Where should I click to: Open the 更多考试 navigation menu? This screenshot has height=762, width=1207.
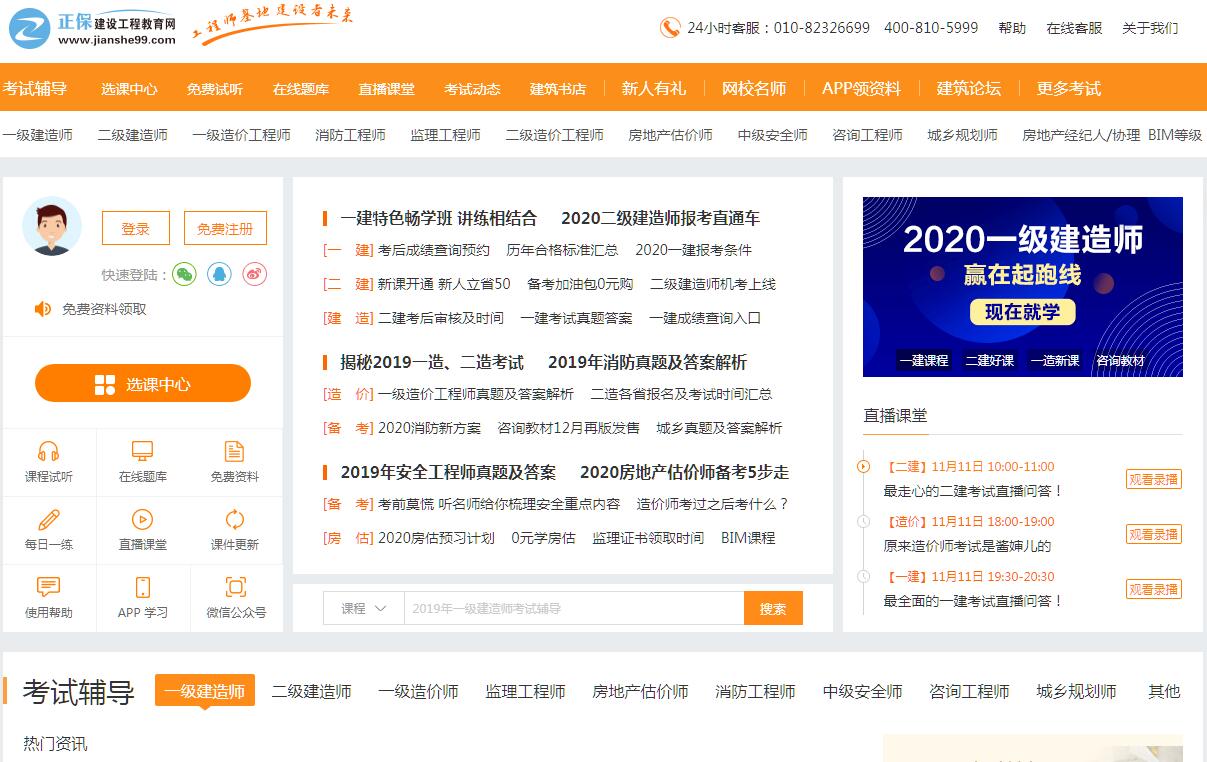tap(1068, 88)
